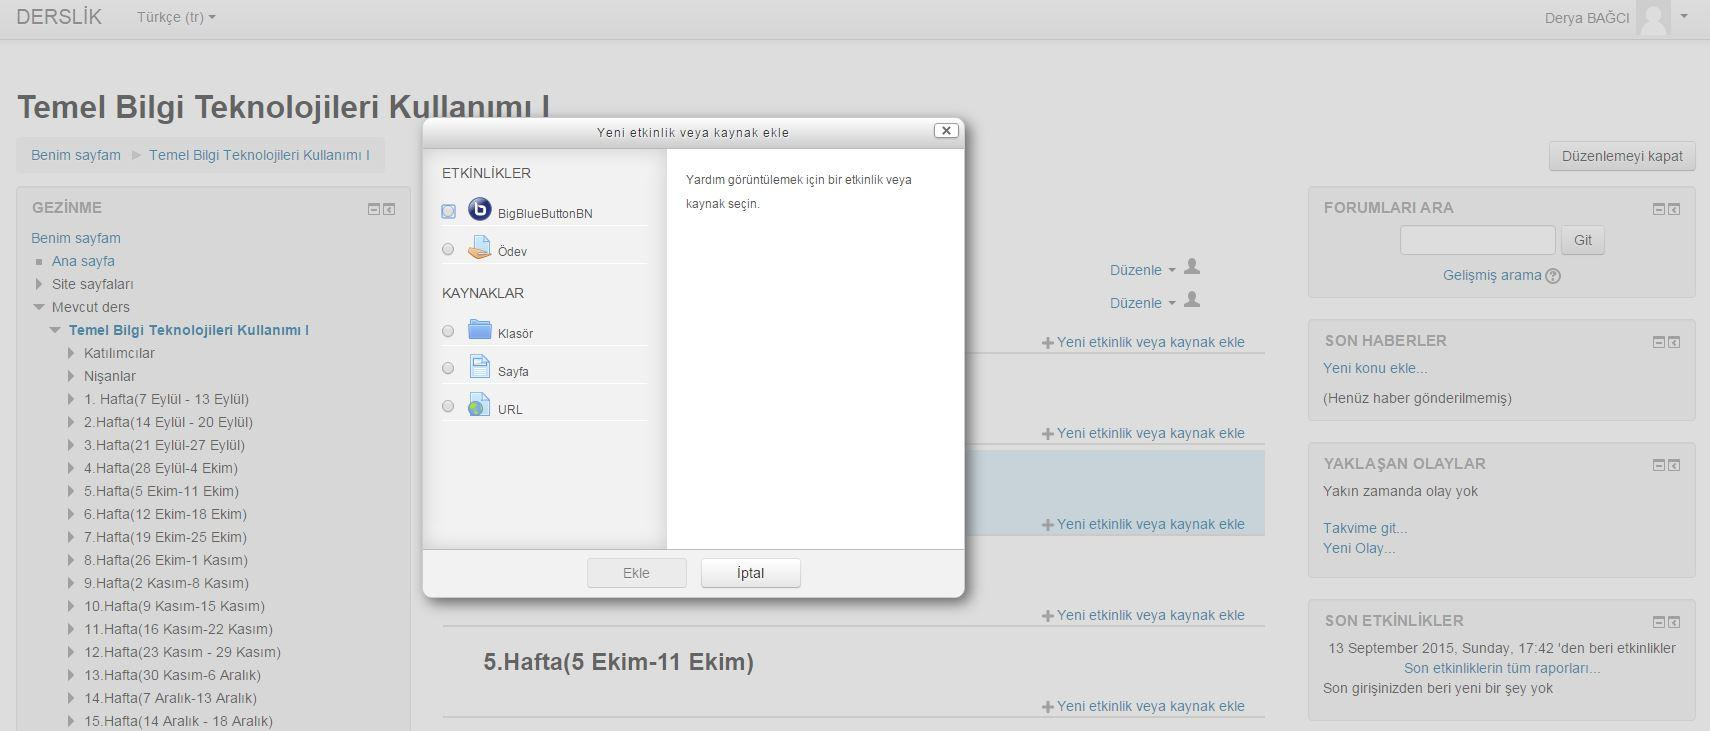1710x731 pixels.
Task: Select the Ödev radio button
Action: (448, 249)
